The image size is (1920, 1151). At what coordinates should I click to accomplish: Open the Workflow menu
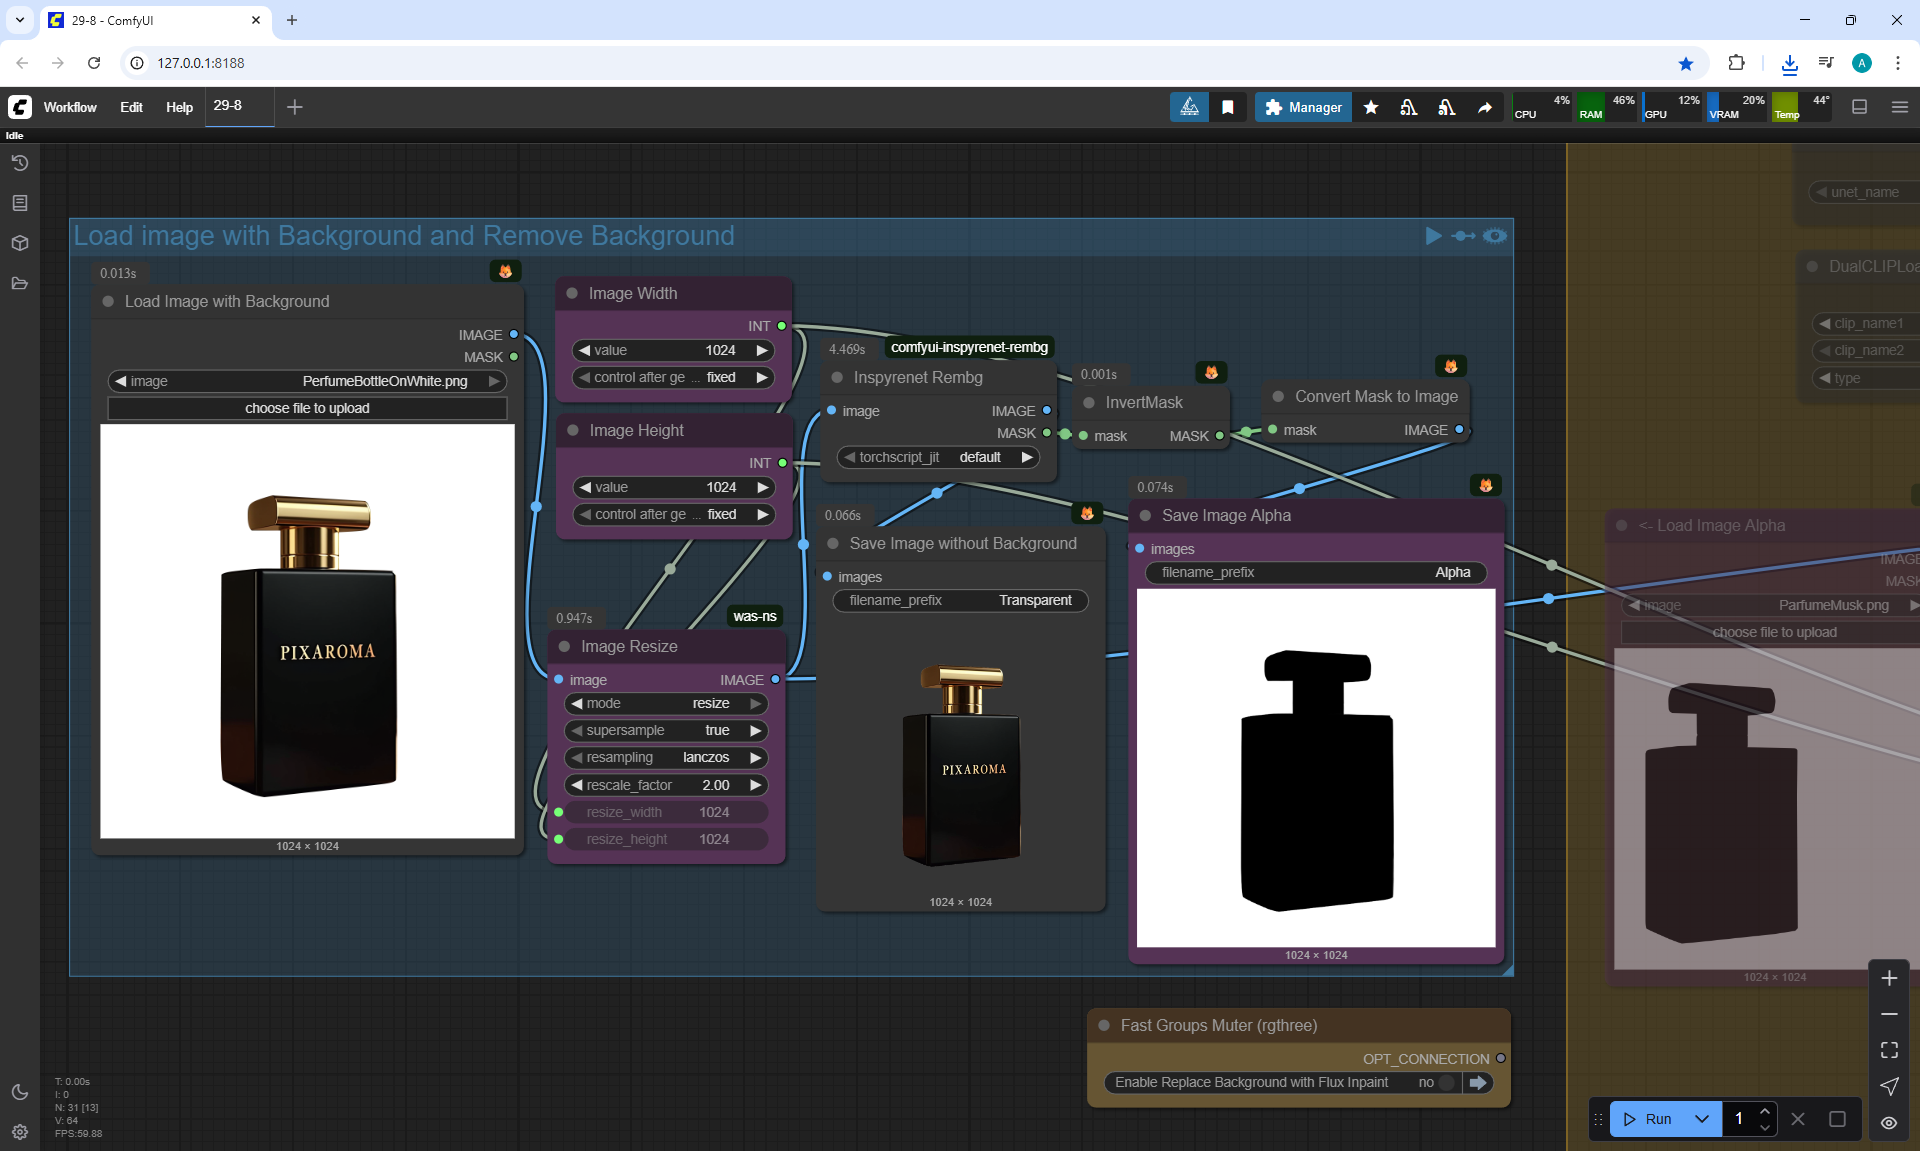tap(70, 107)
